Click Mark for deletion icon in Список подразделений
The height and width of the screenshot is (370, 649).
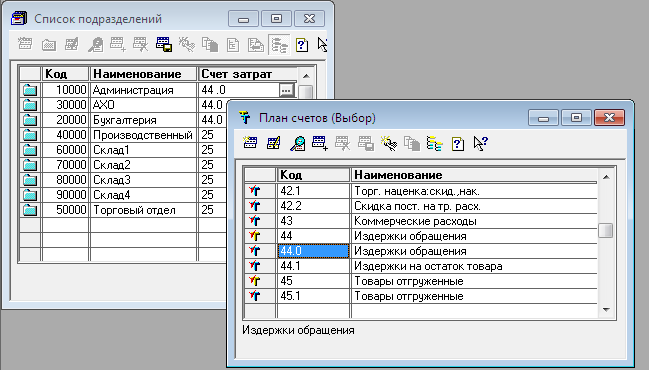click(140, 44)
